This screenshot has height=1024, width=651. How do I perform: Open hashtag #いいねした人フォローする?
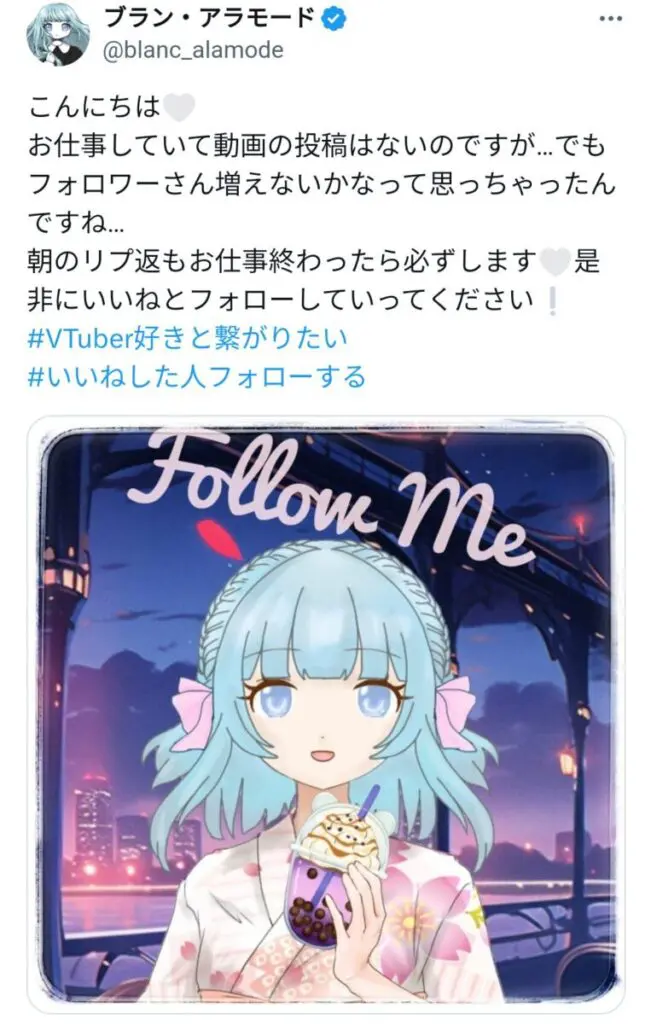197,377
